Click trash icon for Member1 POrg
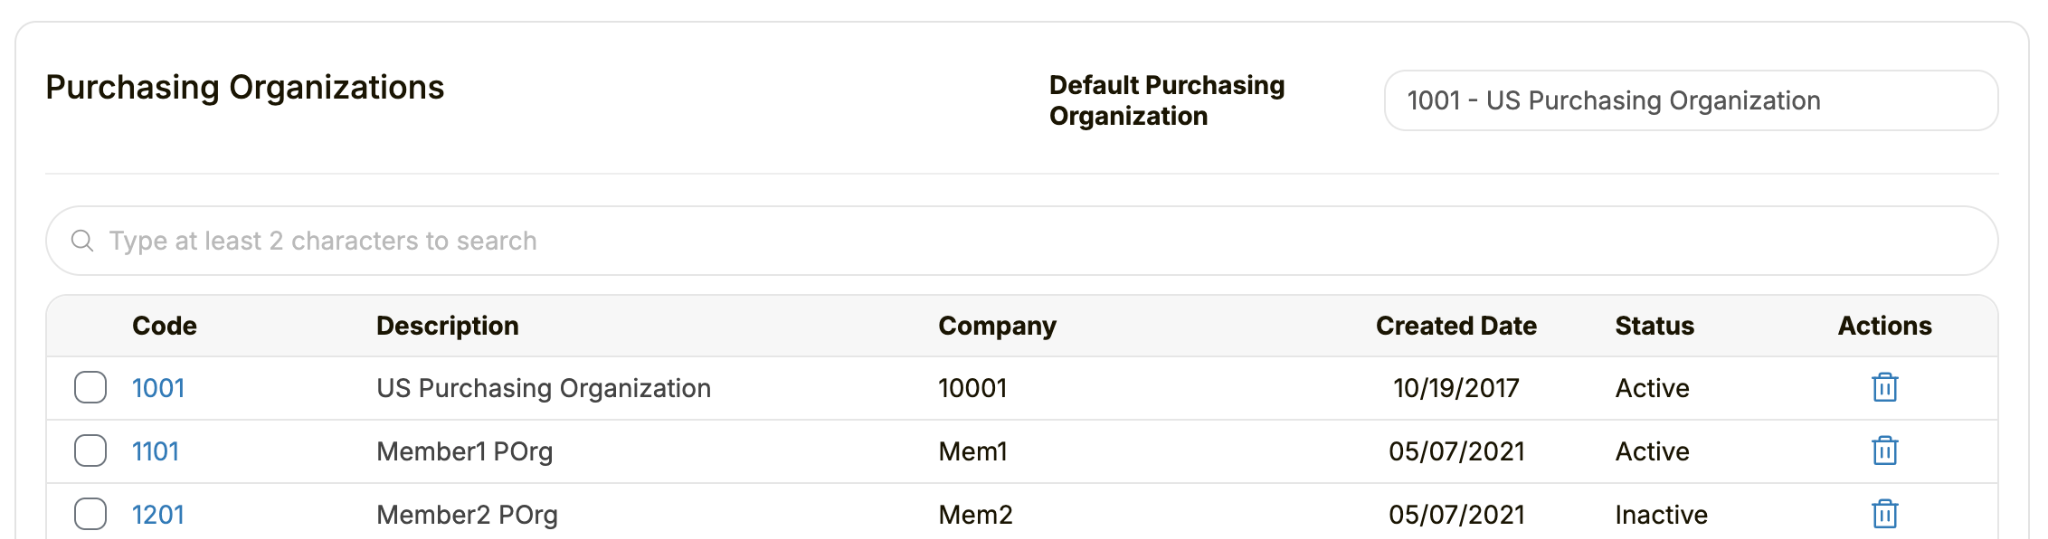2048x539 pixels. [x=1884, y=451]
